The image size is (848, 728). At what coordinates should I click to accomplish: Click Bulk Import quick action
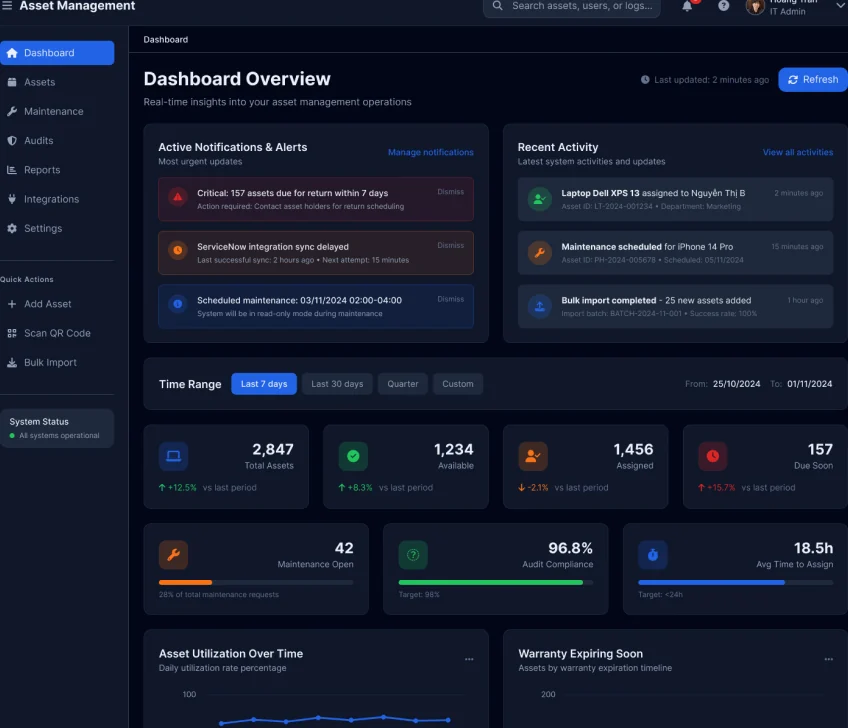[57, 362]
